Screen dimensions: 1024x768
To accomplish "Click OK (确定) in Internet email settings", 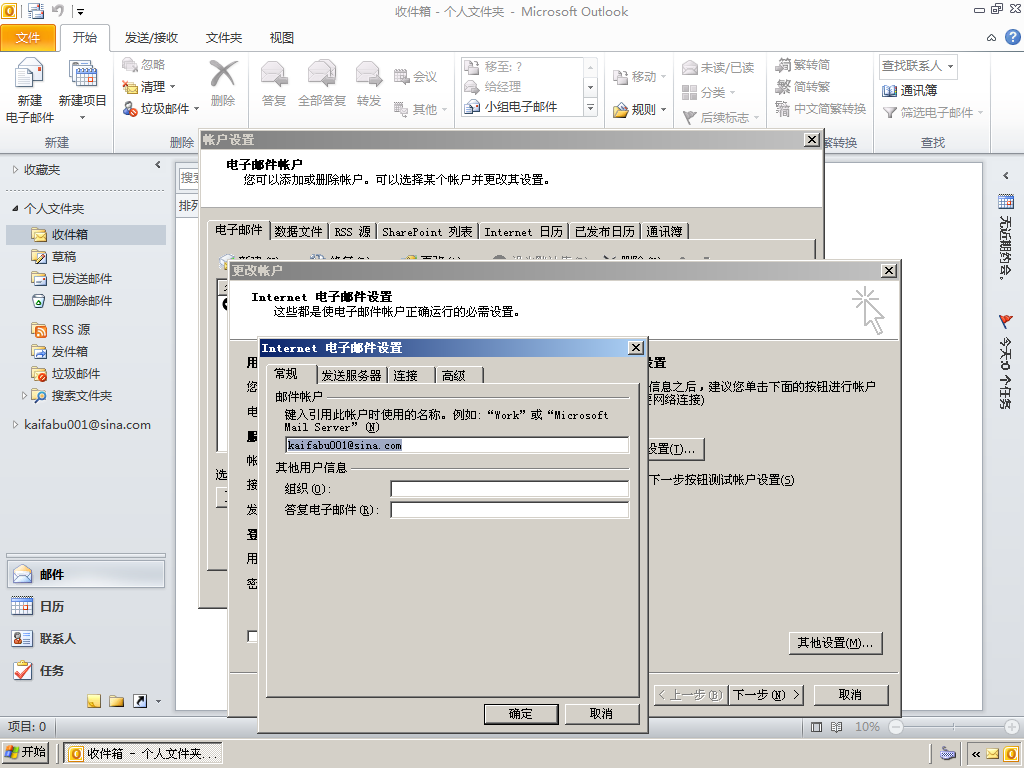I will (520, 714).
